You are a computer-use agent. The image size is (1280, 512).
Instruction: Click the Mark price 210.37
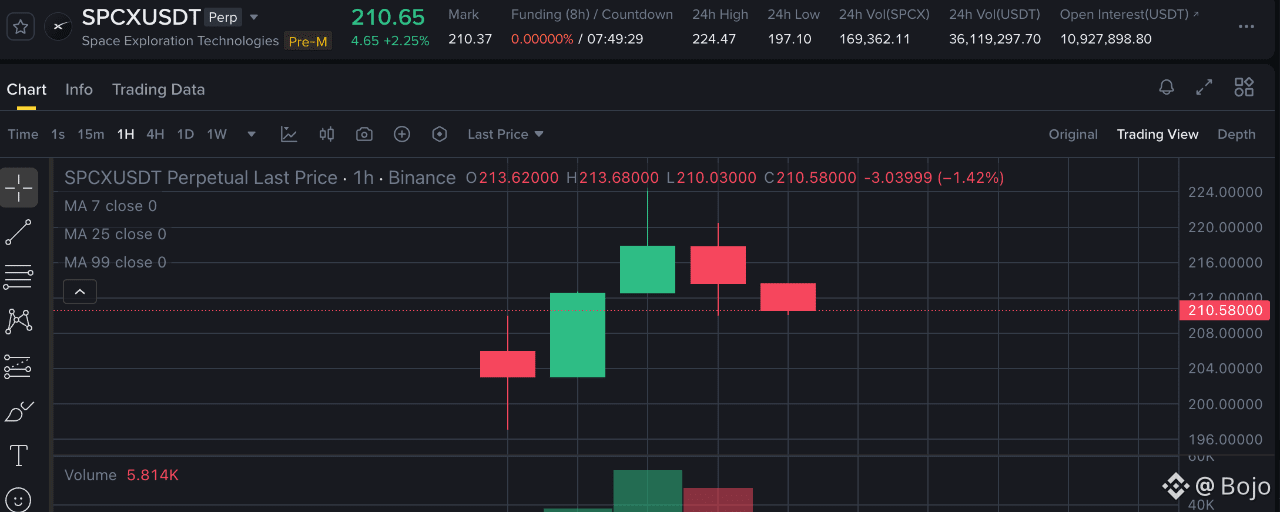tap(470, 39)
